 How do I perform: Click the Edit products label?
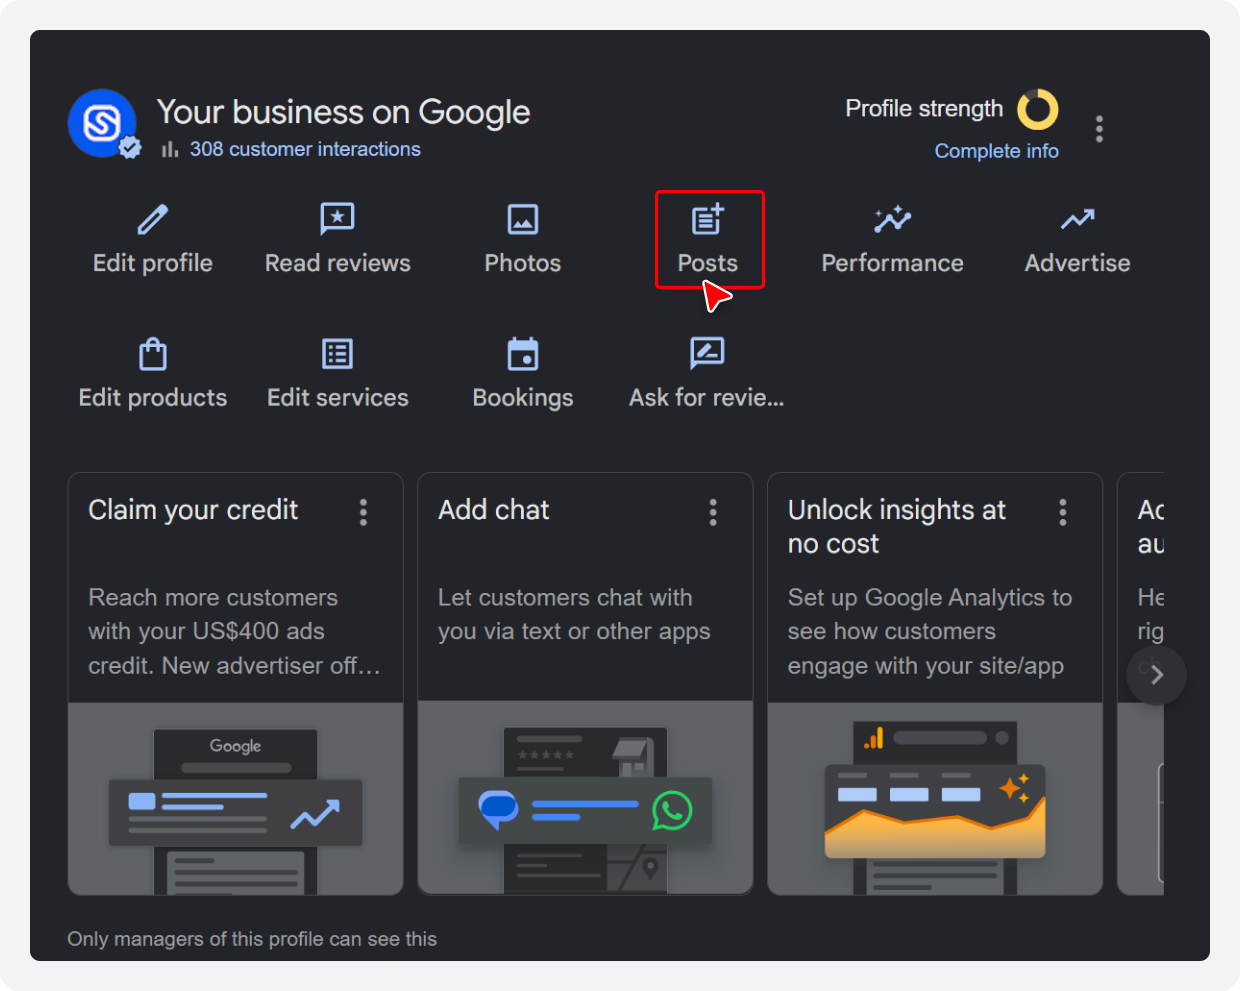pyautogui.click(x=153, y=398)
